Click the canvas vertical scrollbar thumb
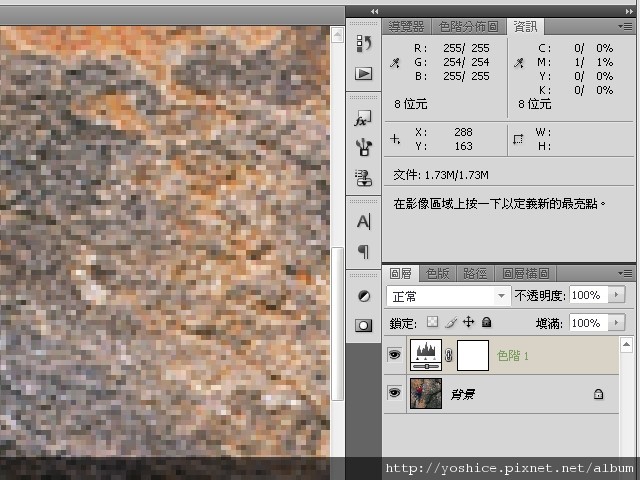 tap(337, 324)
